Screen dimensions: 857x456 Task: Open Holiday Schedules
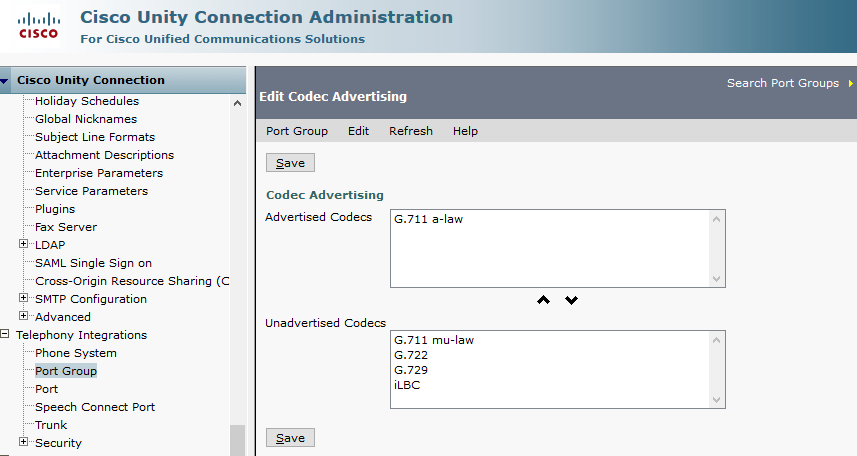(87, 101)
